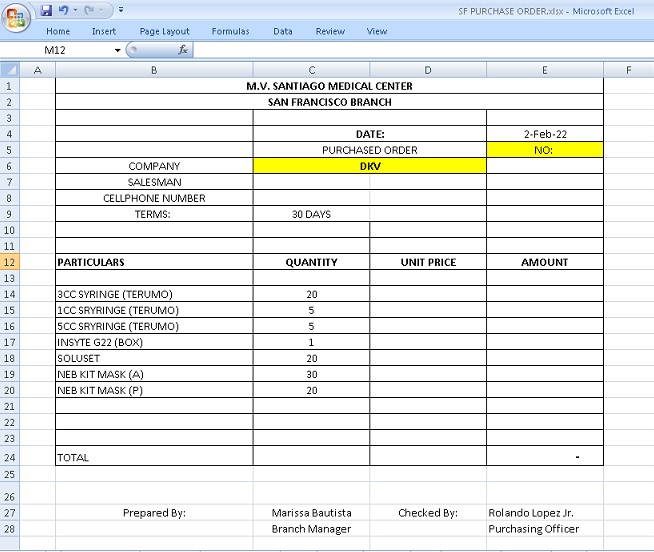The image size is (654, 552).
Task: Select all cells with the corner button
Action: click(10, 70)
